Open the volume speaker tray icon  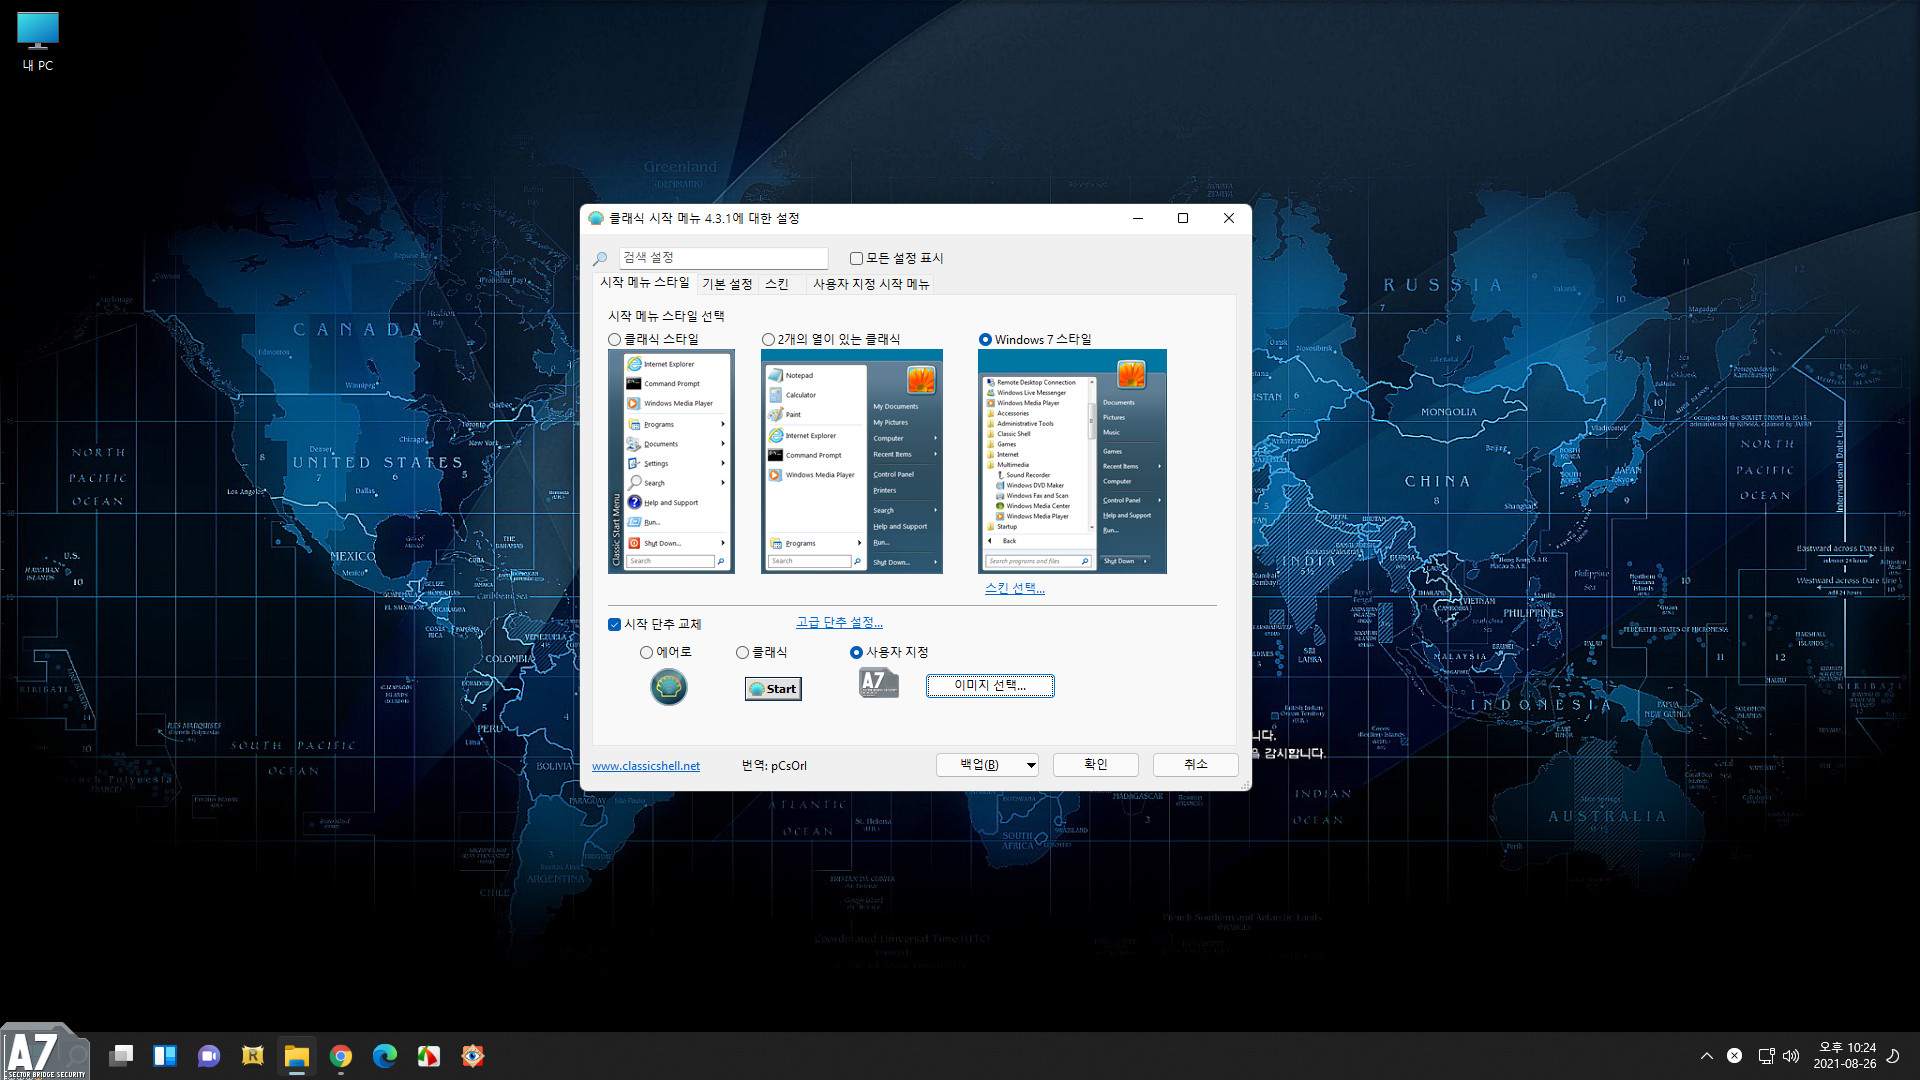coord(1791,1056)
